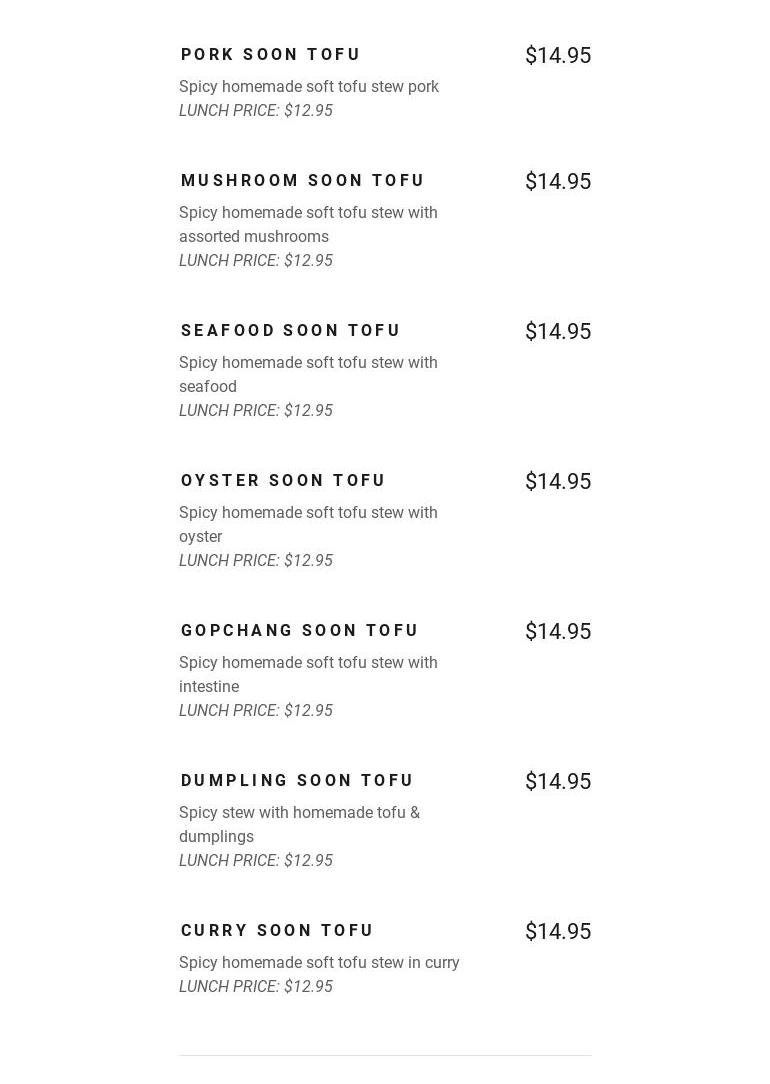Select the Dumpling Soon Tofu item
The height and width of the screenshot is (1084, 770).
pyautogui.click(x=297, y=781)
